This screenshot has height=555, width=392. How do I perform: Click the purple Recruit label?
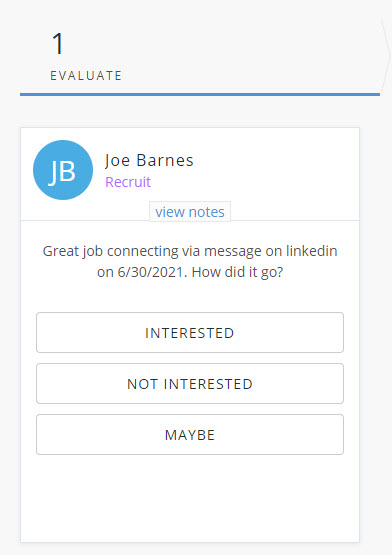point(128,182)
